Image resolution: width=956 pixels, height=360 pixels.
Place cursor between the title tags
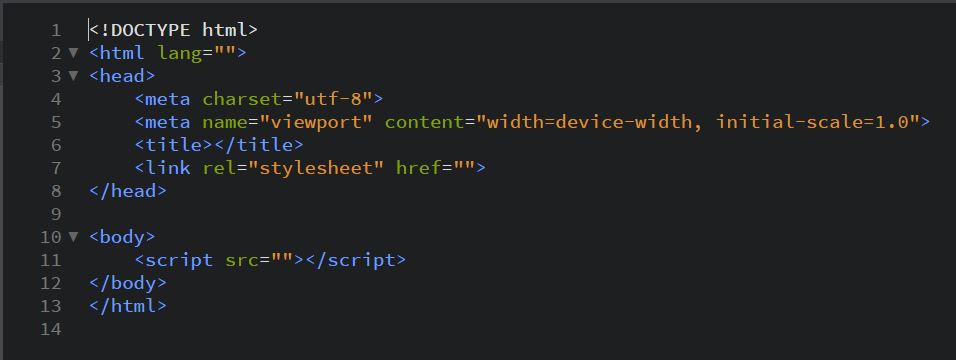tap(213, 145)
